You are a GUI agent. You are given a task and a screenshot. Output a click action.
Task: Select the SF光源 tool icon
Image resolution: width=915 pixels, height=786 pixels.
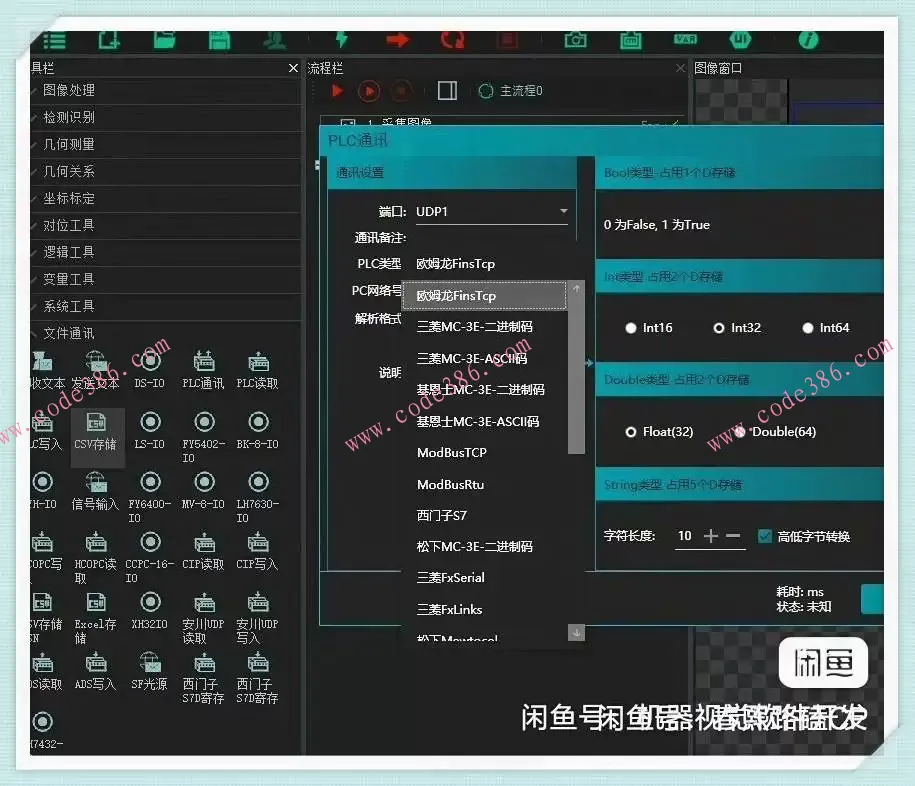[149, 672]
